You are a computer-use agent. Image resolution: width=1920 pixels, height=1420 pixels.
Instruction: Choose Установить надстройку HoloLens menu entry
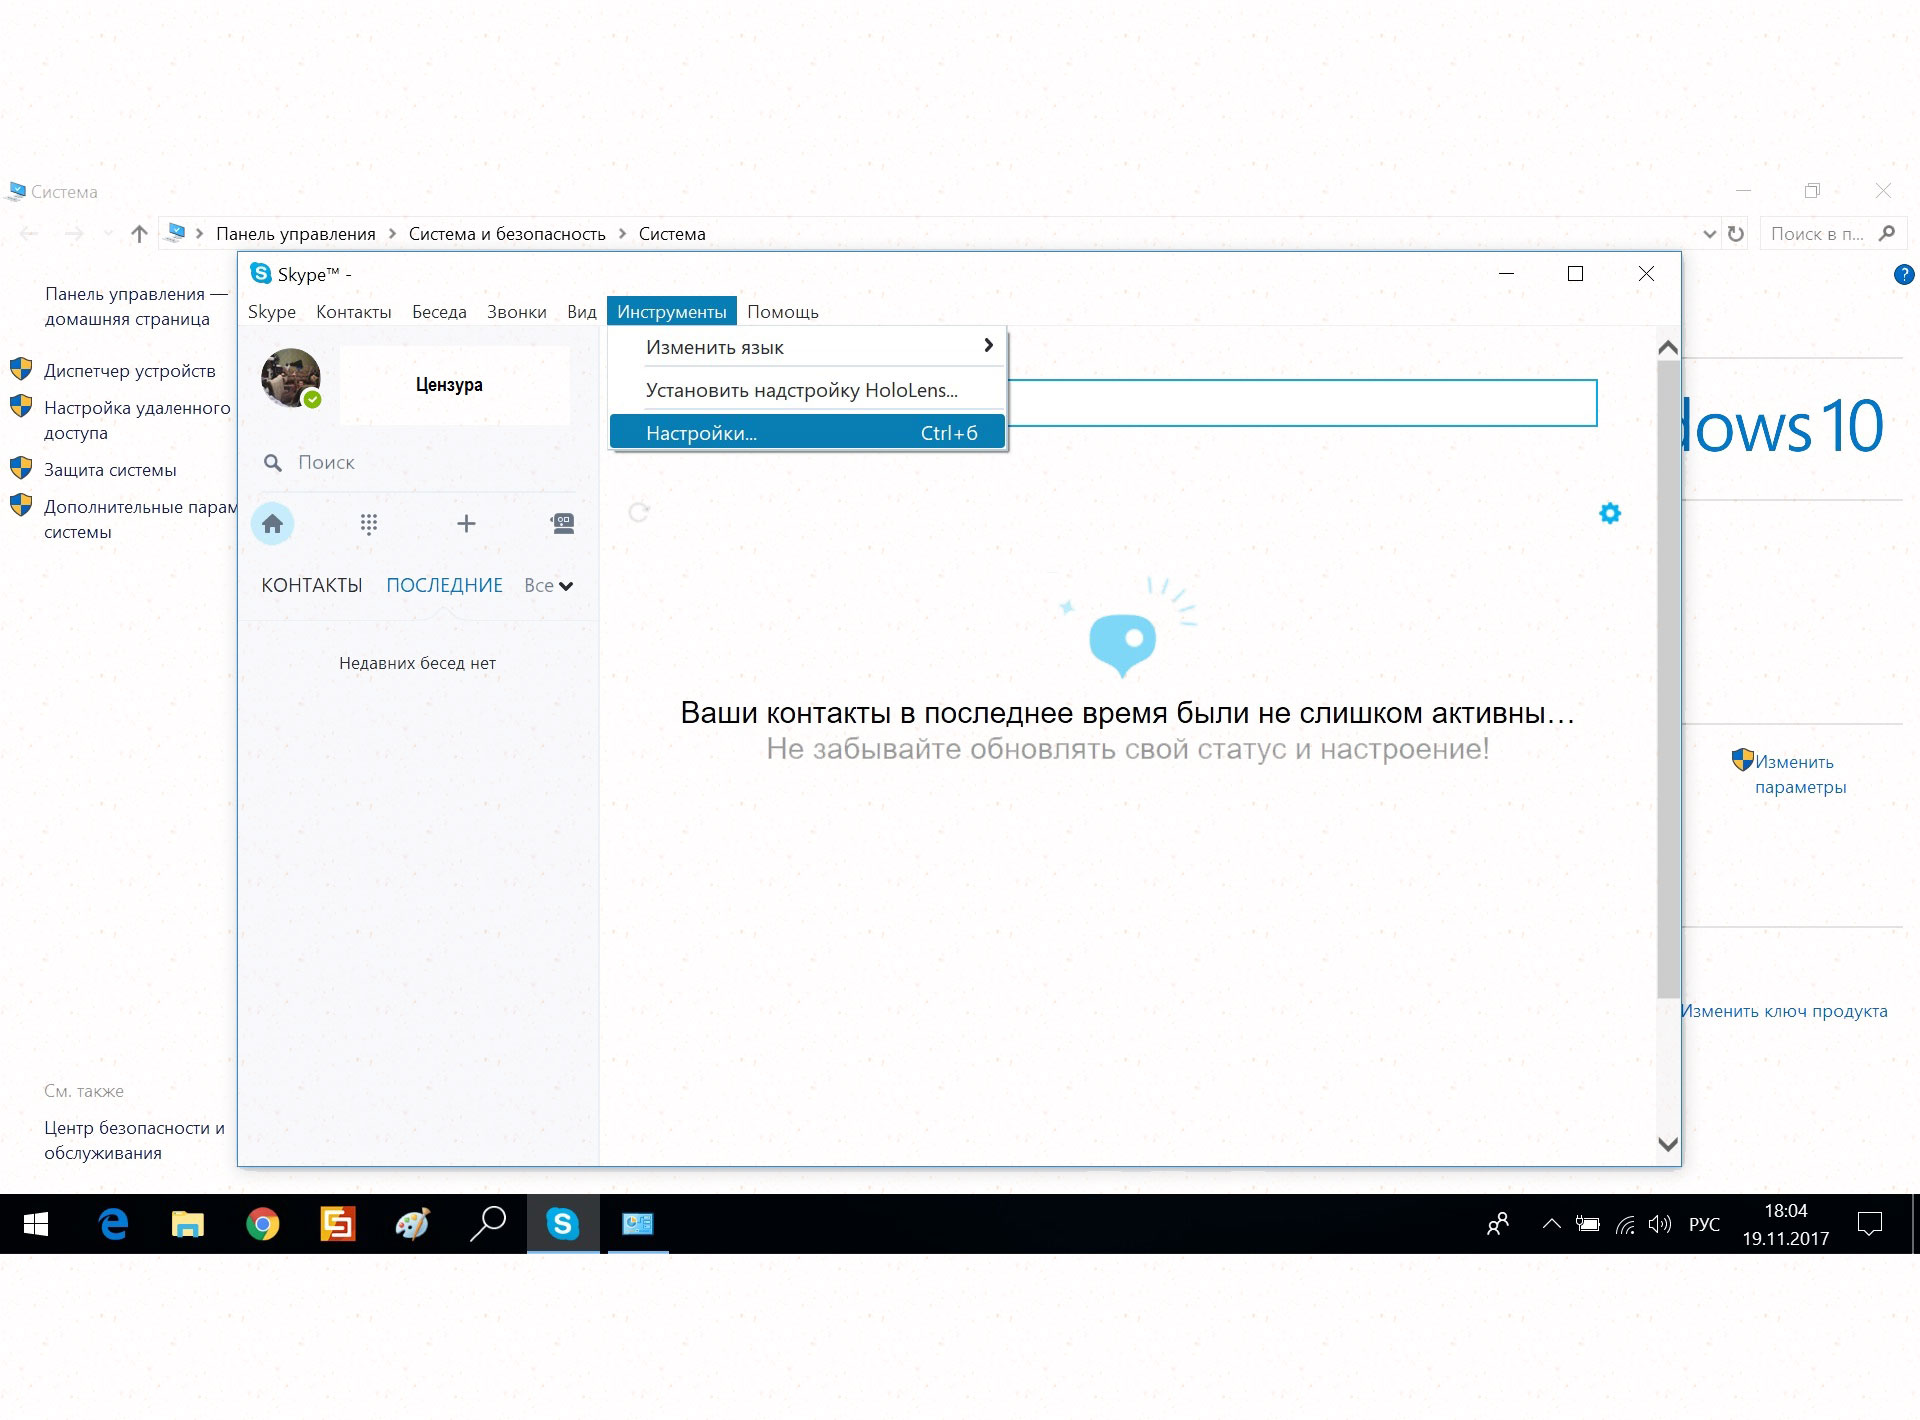(x=802, y=390)
